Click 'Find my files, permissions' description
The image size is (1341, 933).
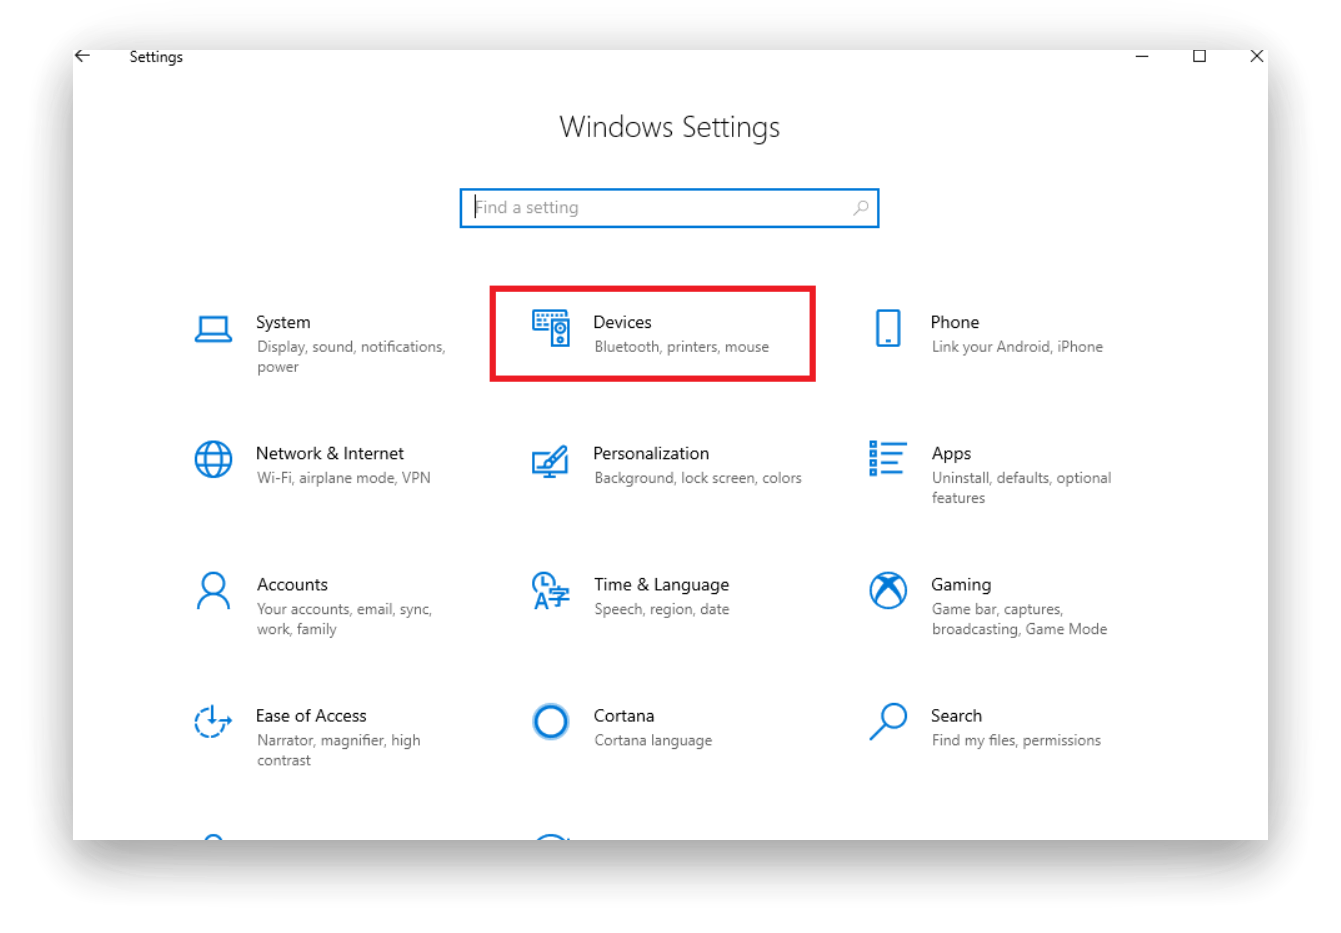[1016, 740]
